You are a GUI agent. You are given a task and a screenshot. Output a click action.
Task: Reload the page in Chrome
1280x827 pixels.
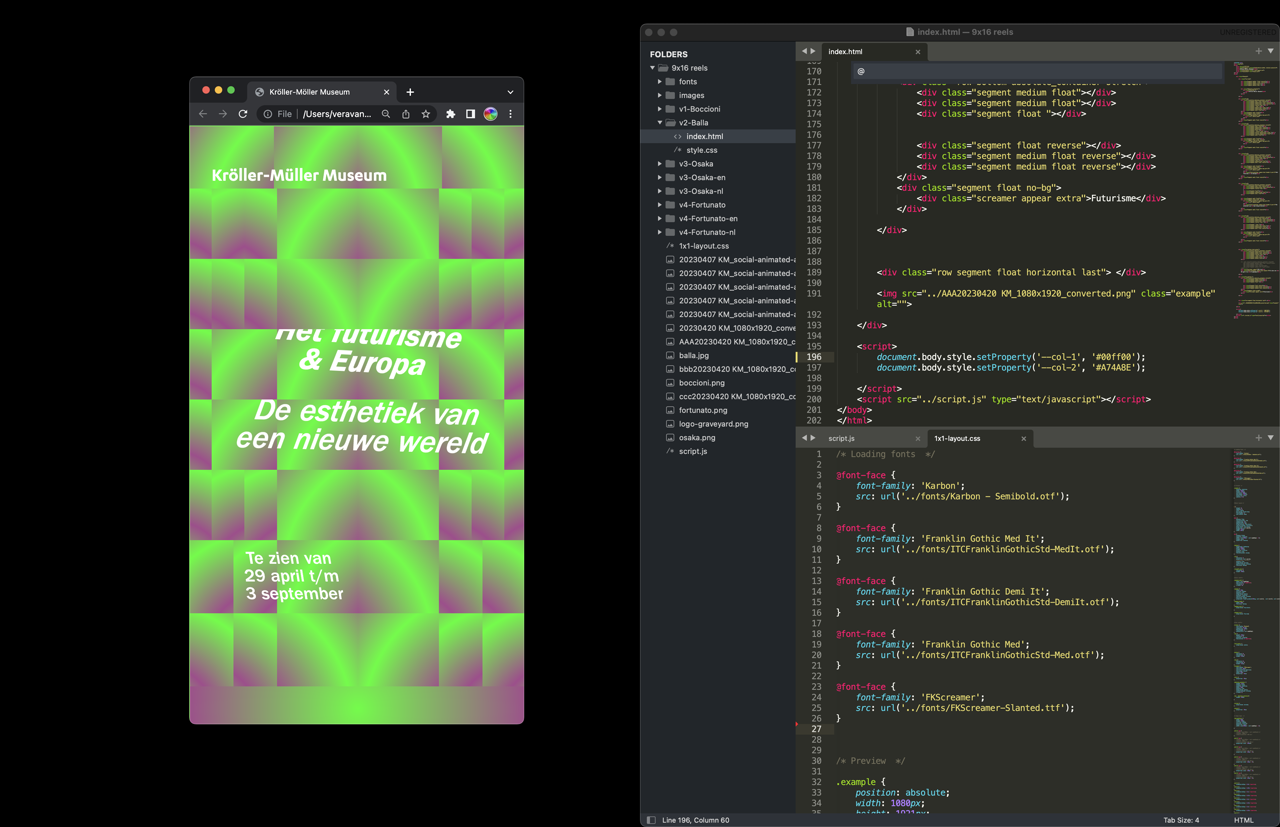(243, 114)
